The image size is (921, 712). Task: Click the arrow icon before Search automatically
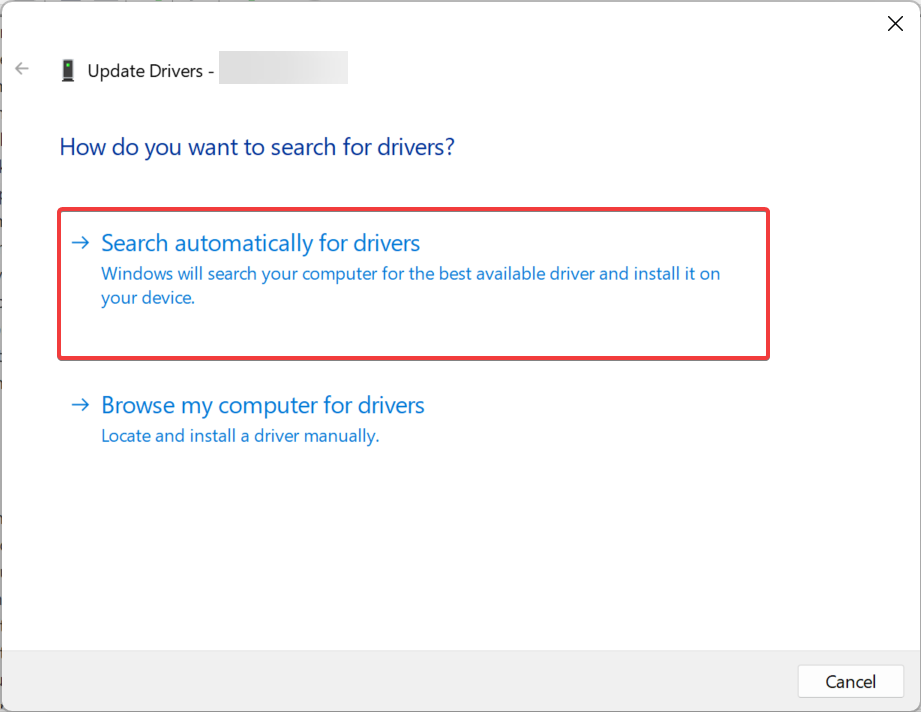[x=80, y=243]
